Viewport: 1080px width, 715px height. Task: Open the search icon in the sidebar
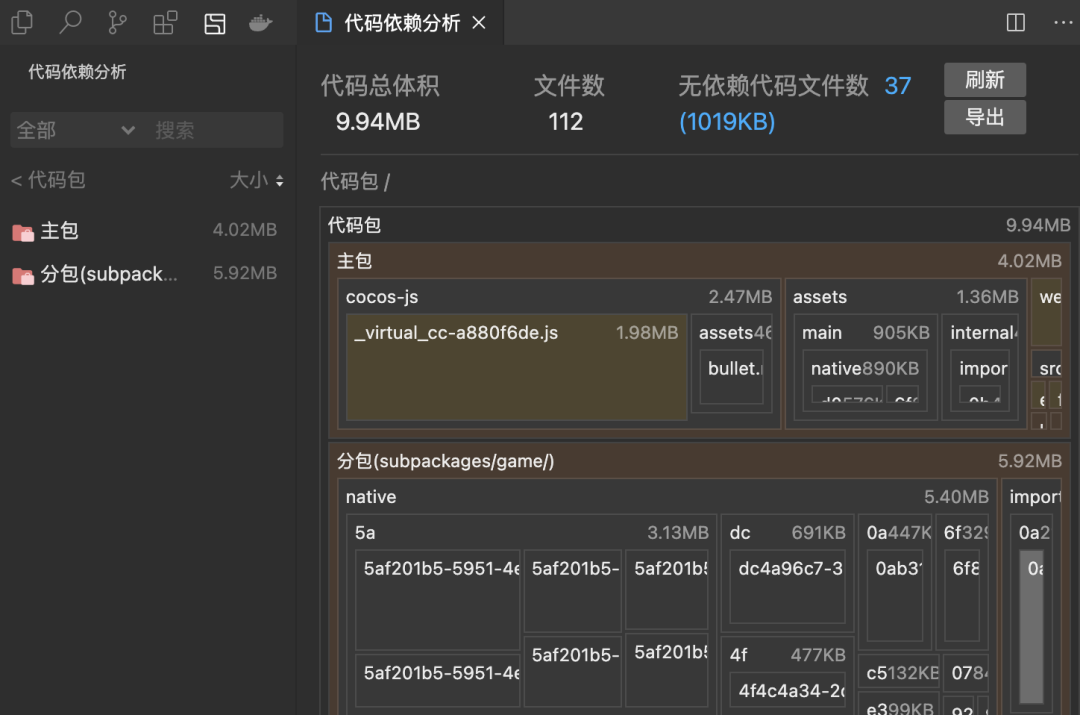[x=70, y=23]
